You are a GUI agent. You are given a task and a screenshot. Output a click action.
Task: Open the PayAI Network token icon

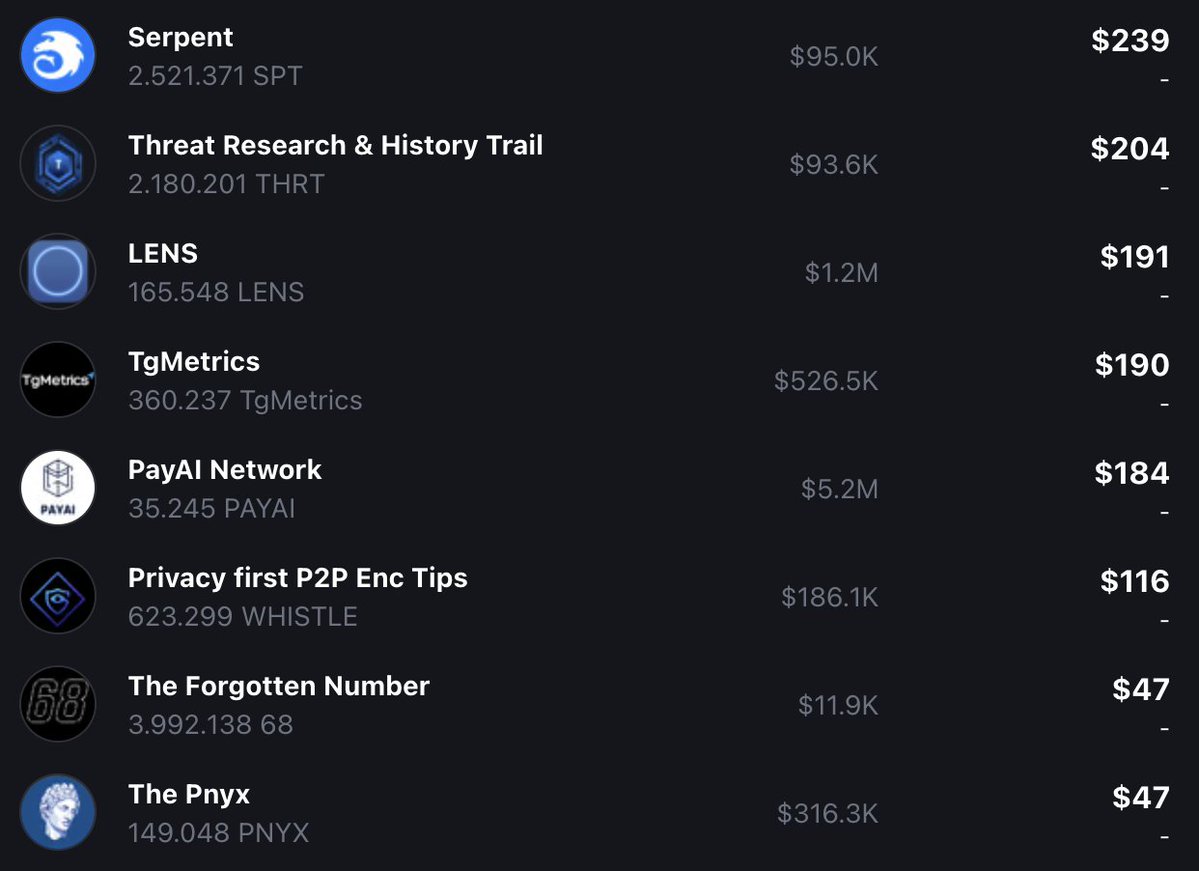pos(58,488)
